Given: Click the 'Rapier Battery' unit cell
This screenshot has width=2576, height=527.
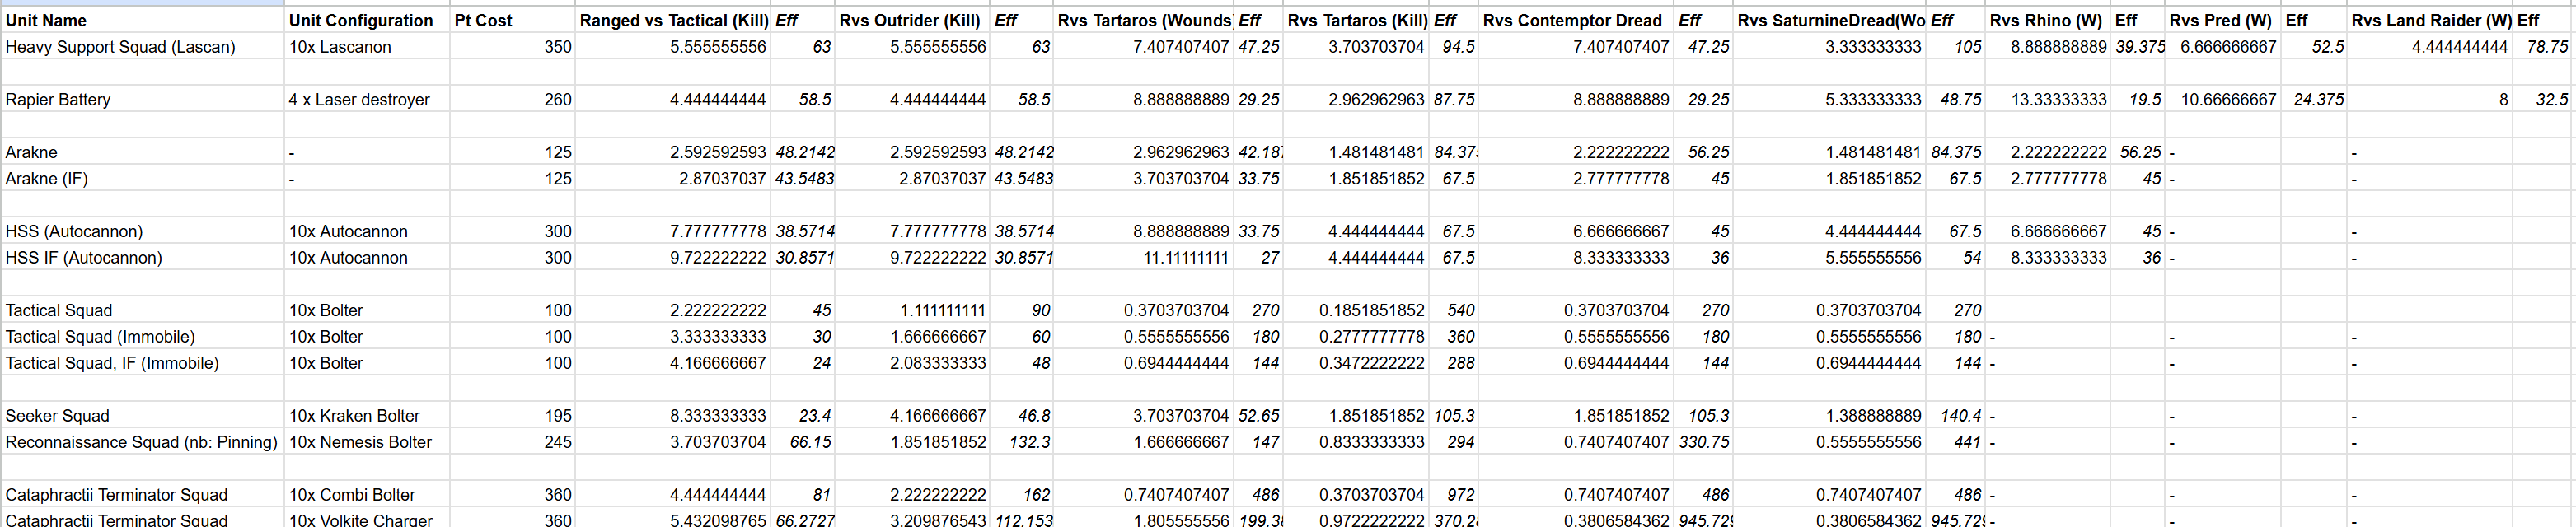Looking at the screenshot, I should click(x=142, y=99).
